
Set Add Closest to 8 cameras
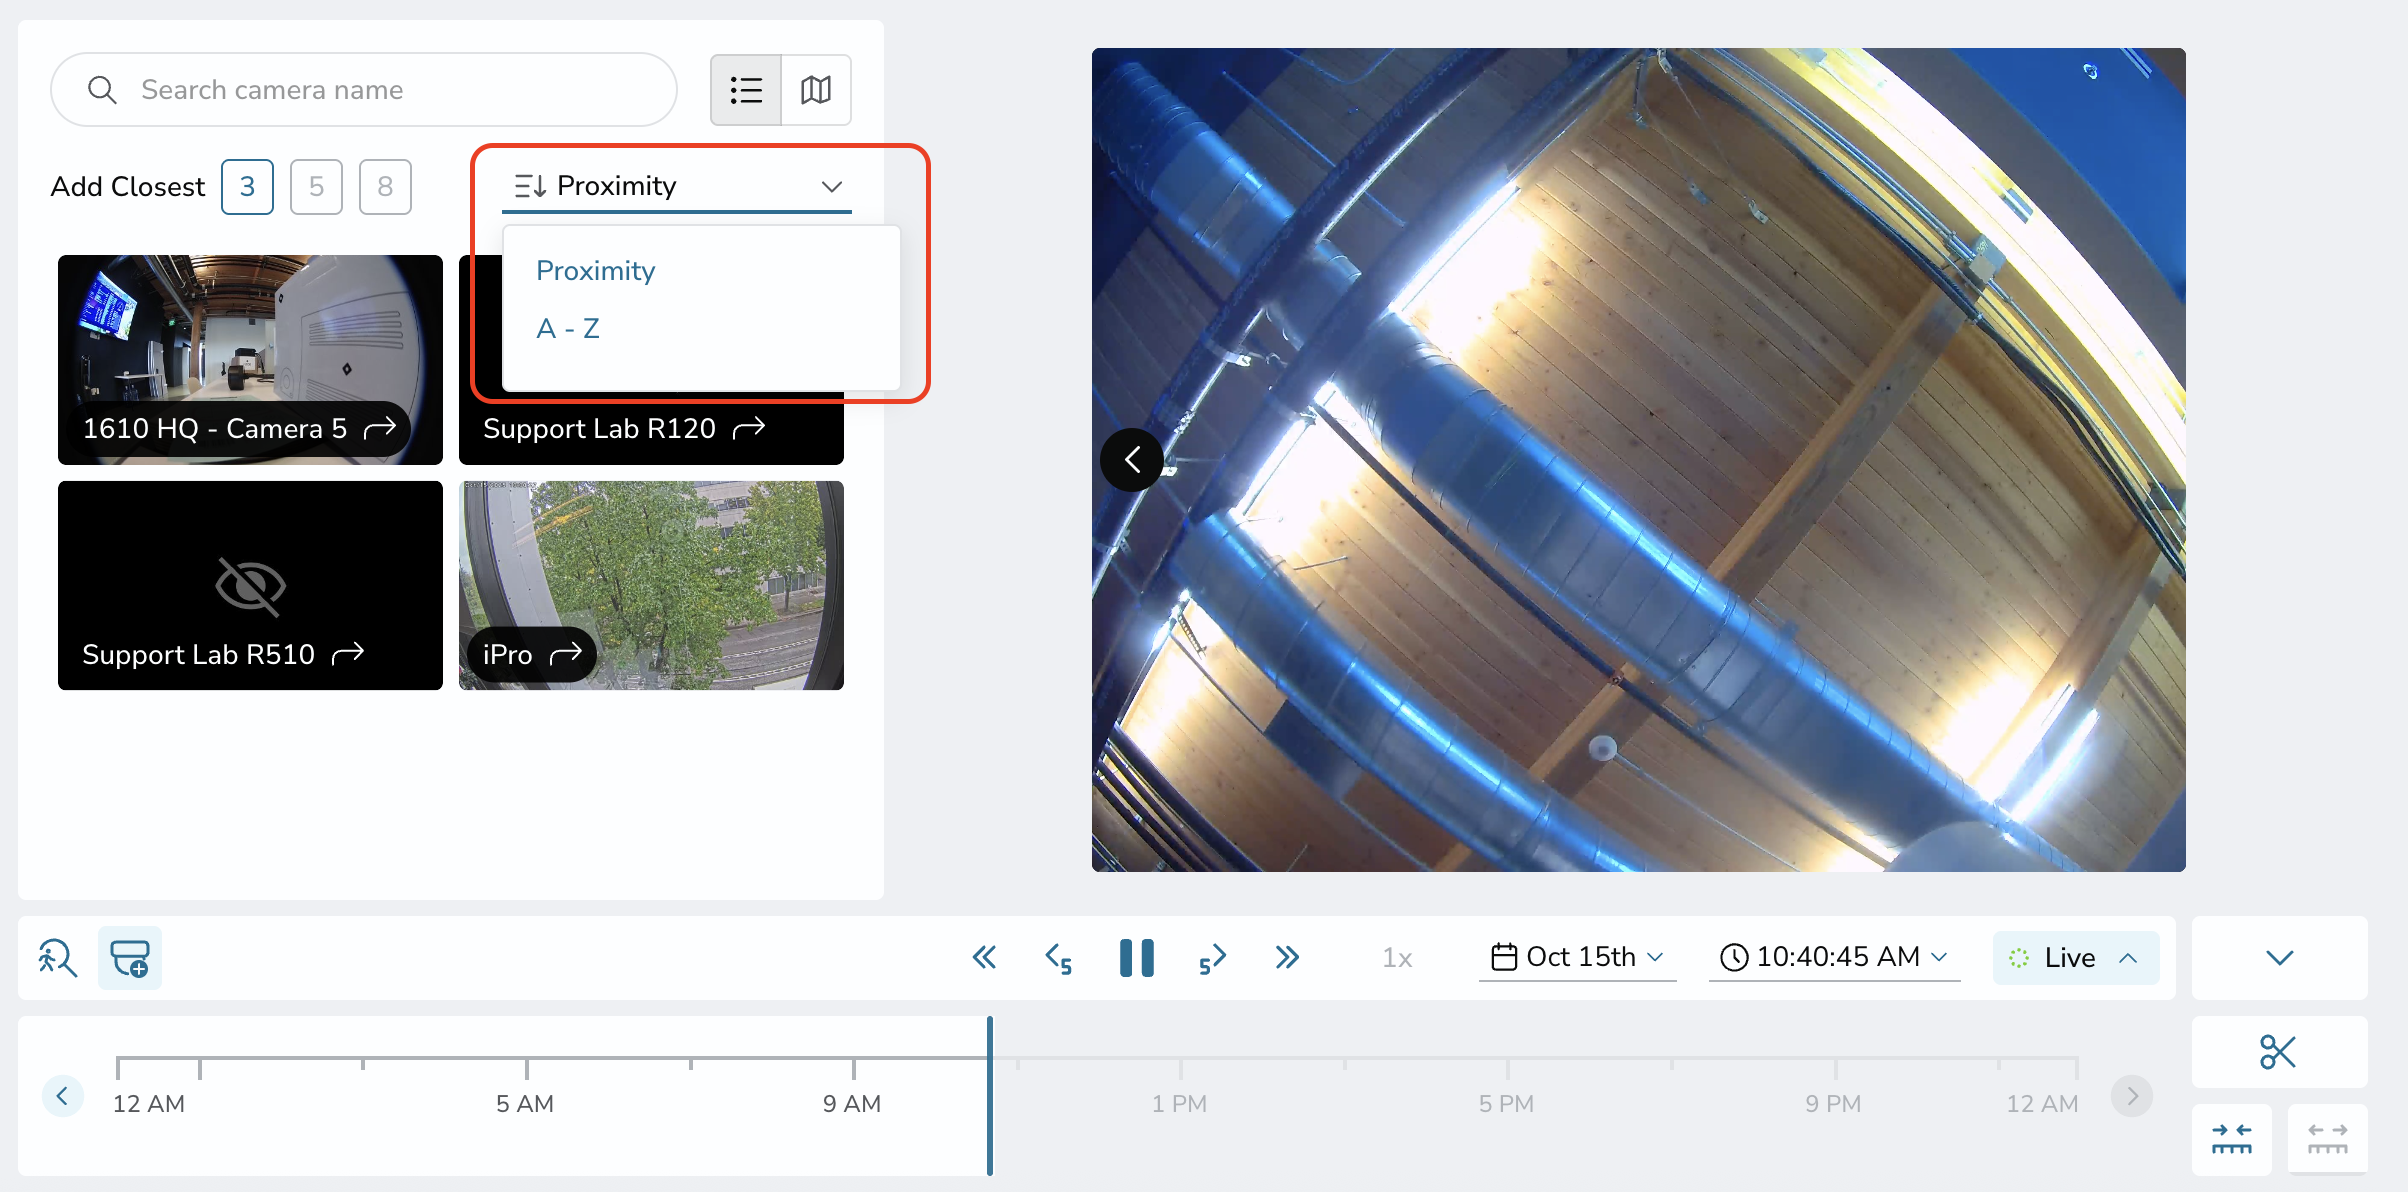tap(385, 186)
